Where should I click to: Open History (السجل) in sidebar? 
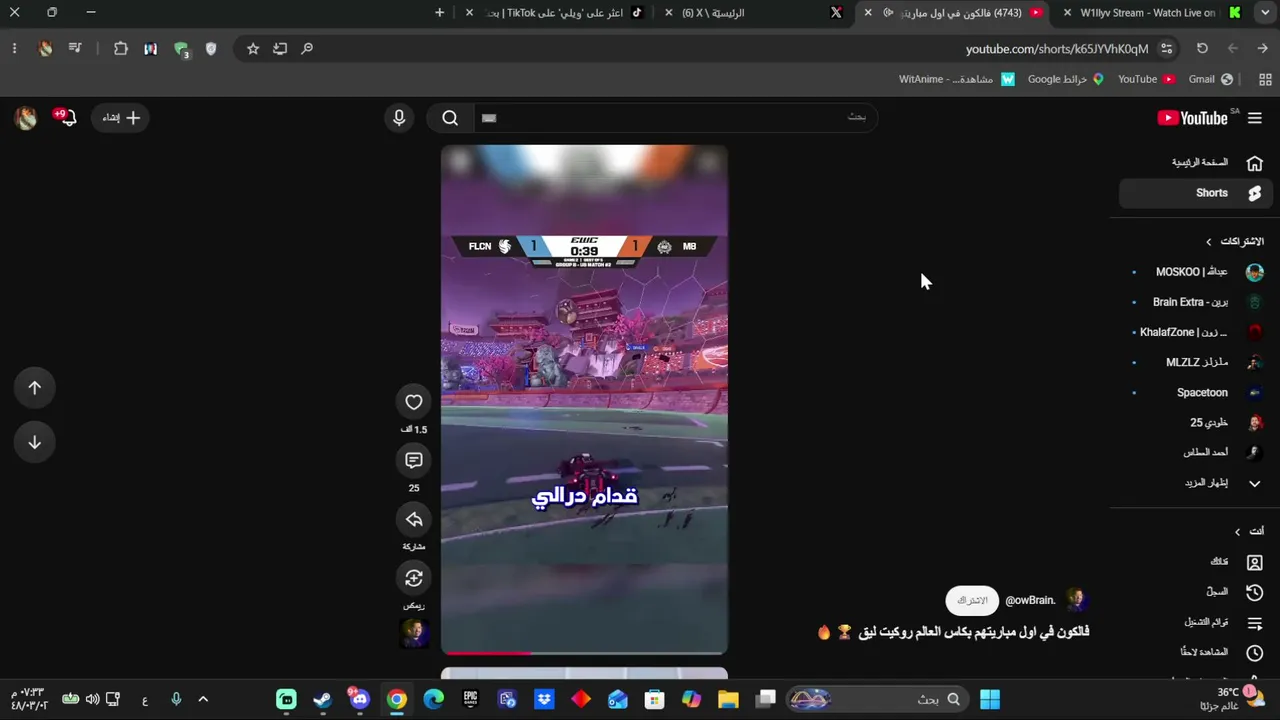tap(1197, 592)
